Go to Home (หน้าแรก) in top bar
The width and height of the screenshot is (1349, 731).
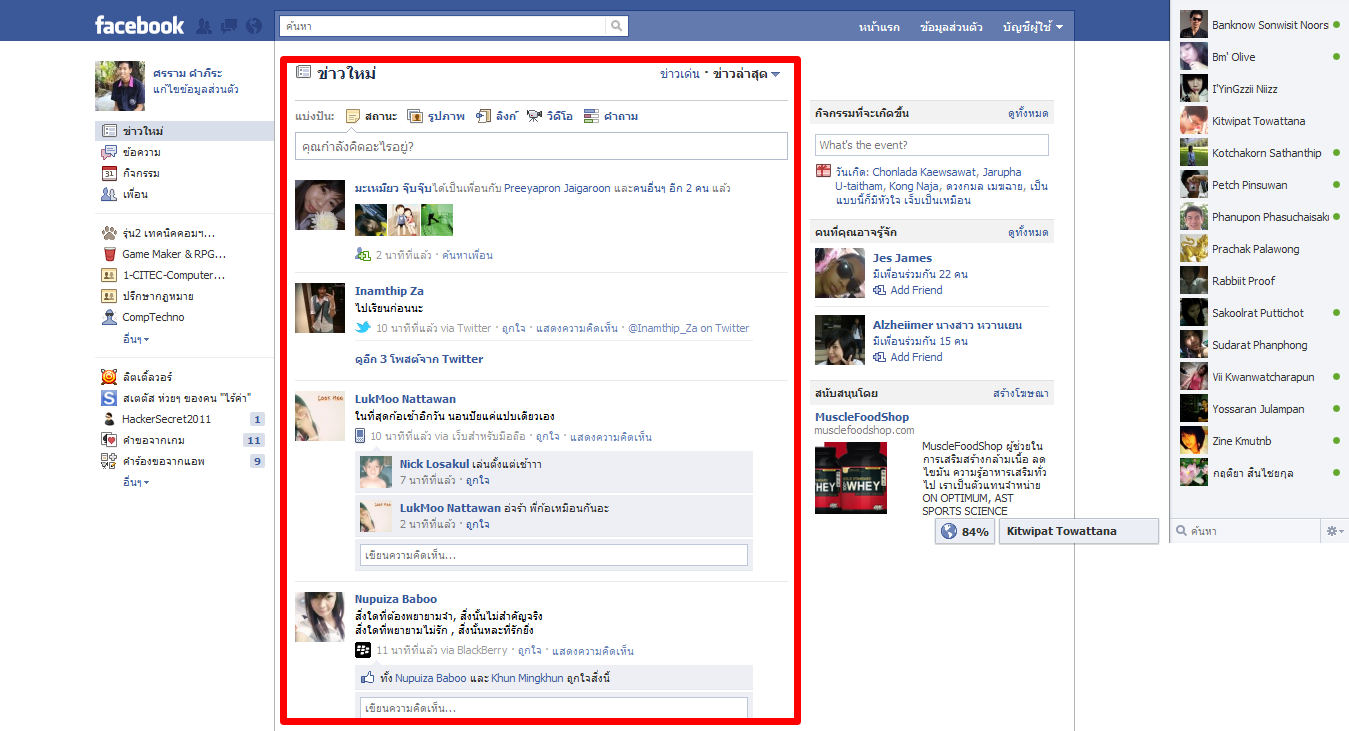(879, 27)
